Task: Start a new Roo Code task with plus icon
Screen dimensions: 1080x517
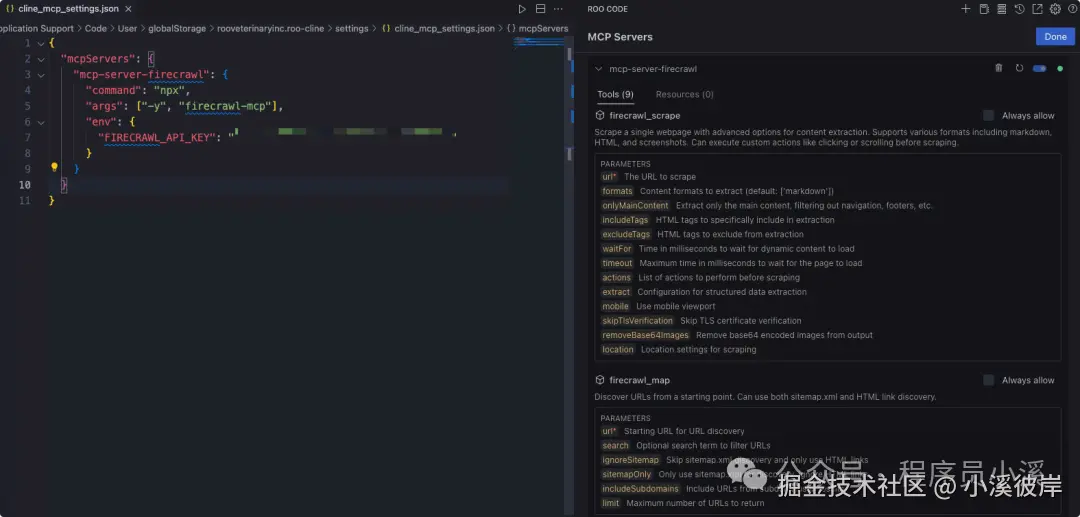Action: point(966,9)
